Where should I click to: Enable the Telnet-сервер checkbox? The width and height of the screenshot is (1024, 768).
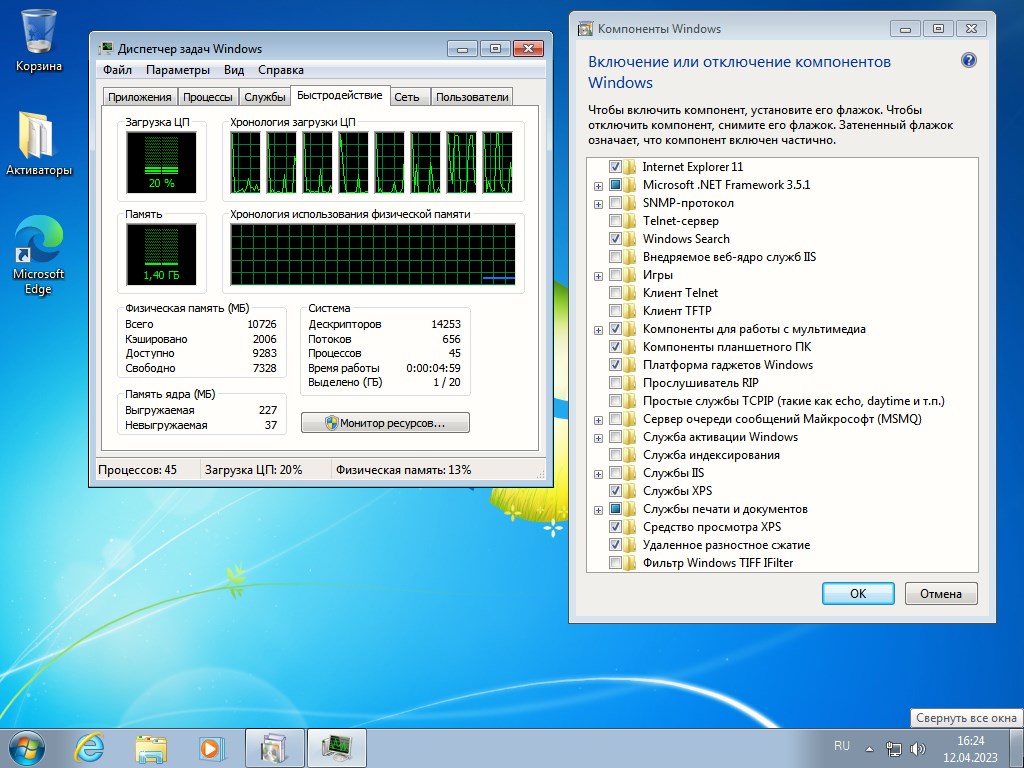point(615,221)
